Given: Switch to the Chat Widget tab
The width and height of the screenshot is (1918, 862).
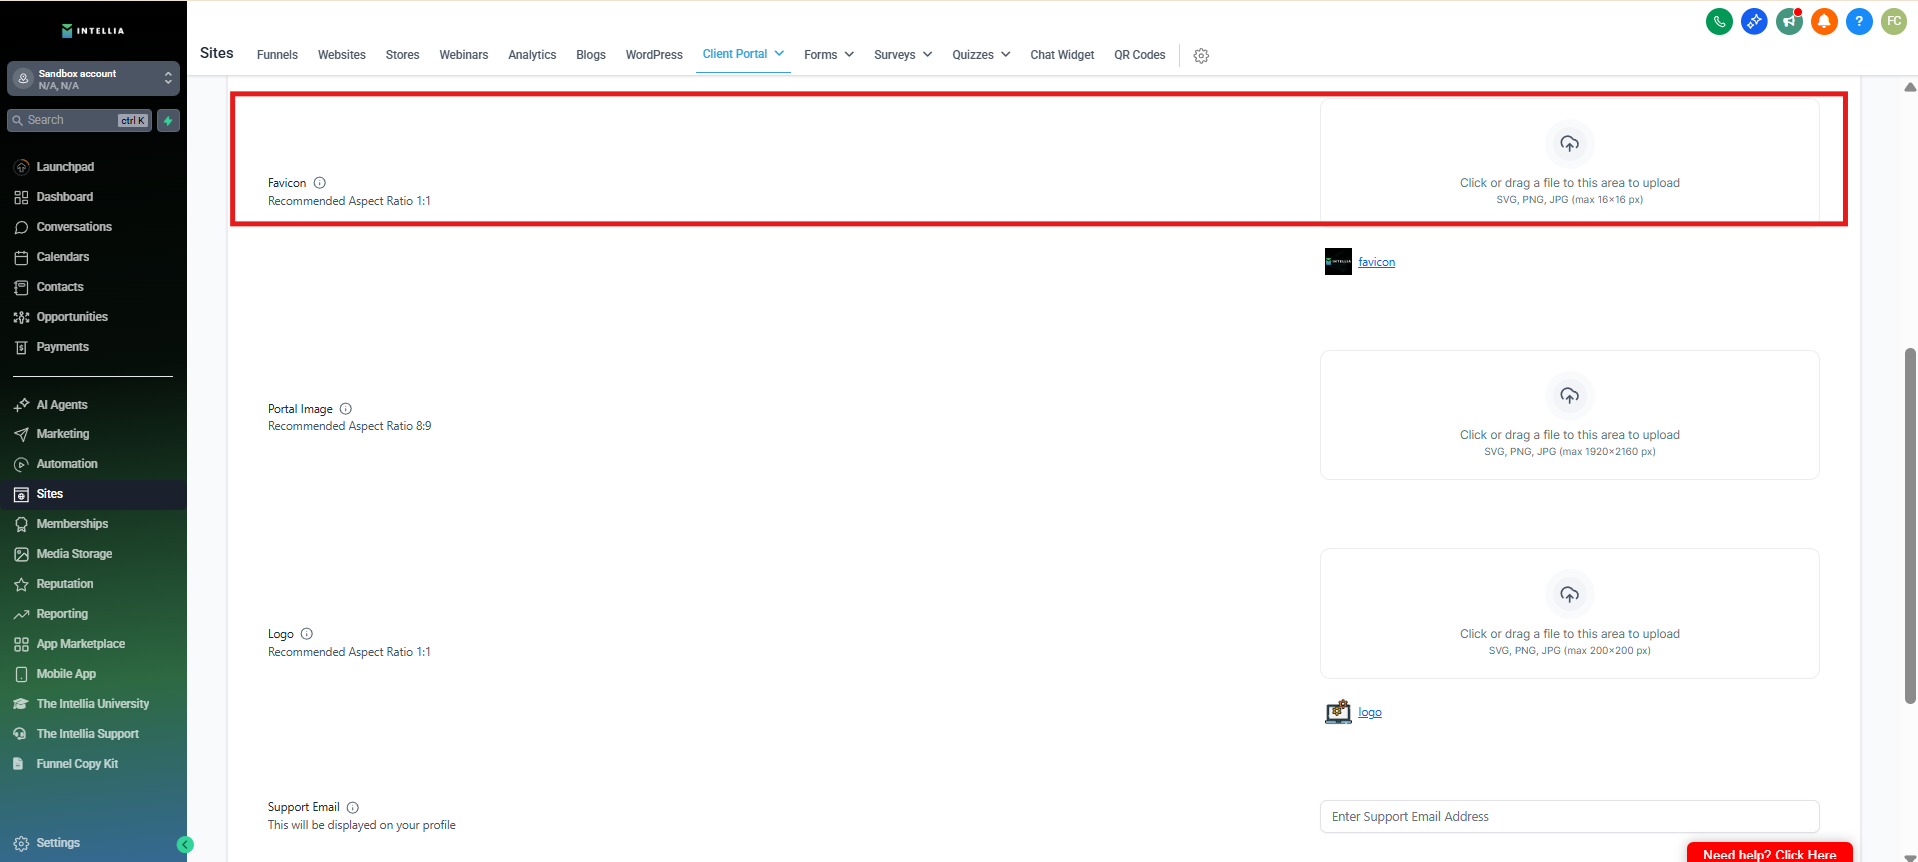Looking at the screenshot, I should point(1062,55).
